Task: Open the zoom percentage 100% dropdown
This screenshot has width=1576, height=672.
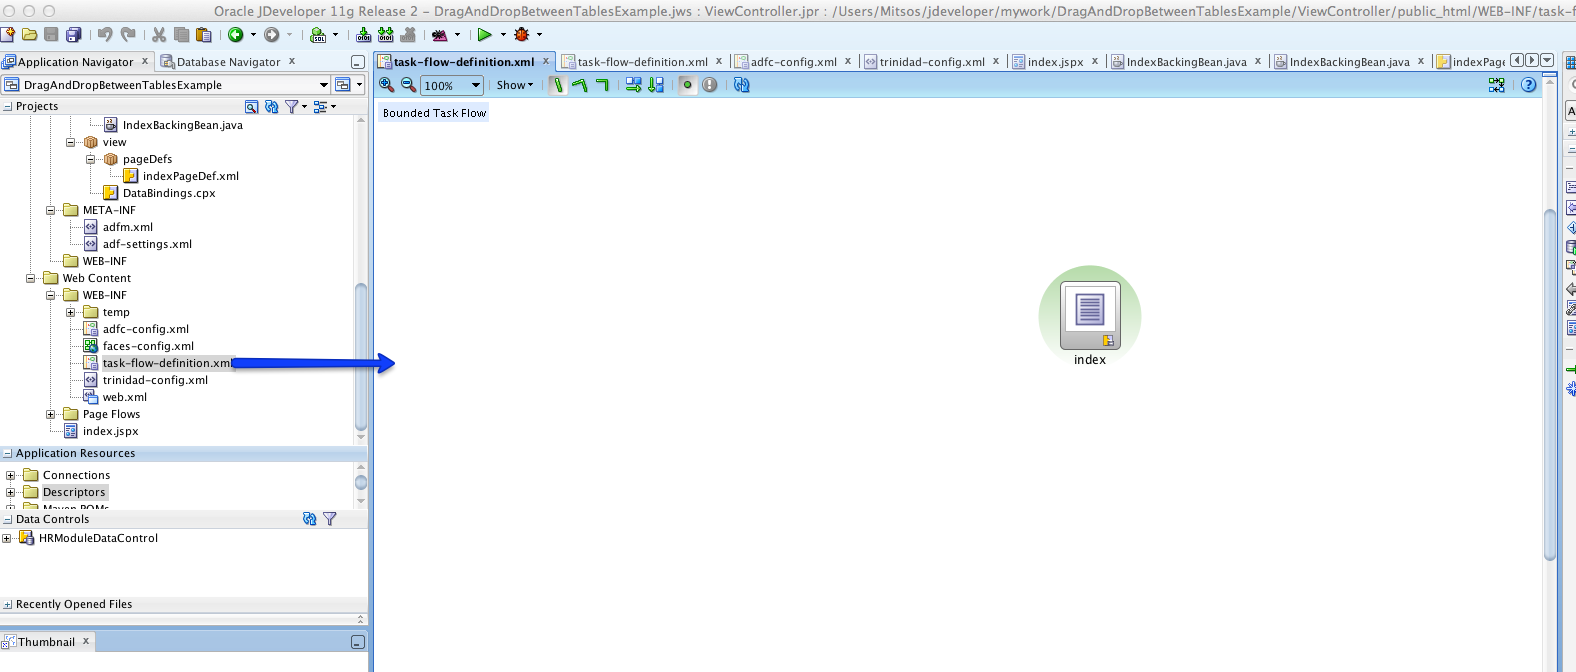Action: click(476, 86)
